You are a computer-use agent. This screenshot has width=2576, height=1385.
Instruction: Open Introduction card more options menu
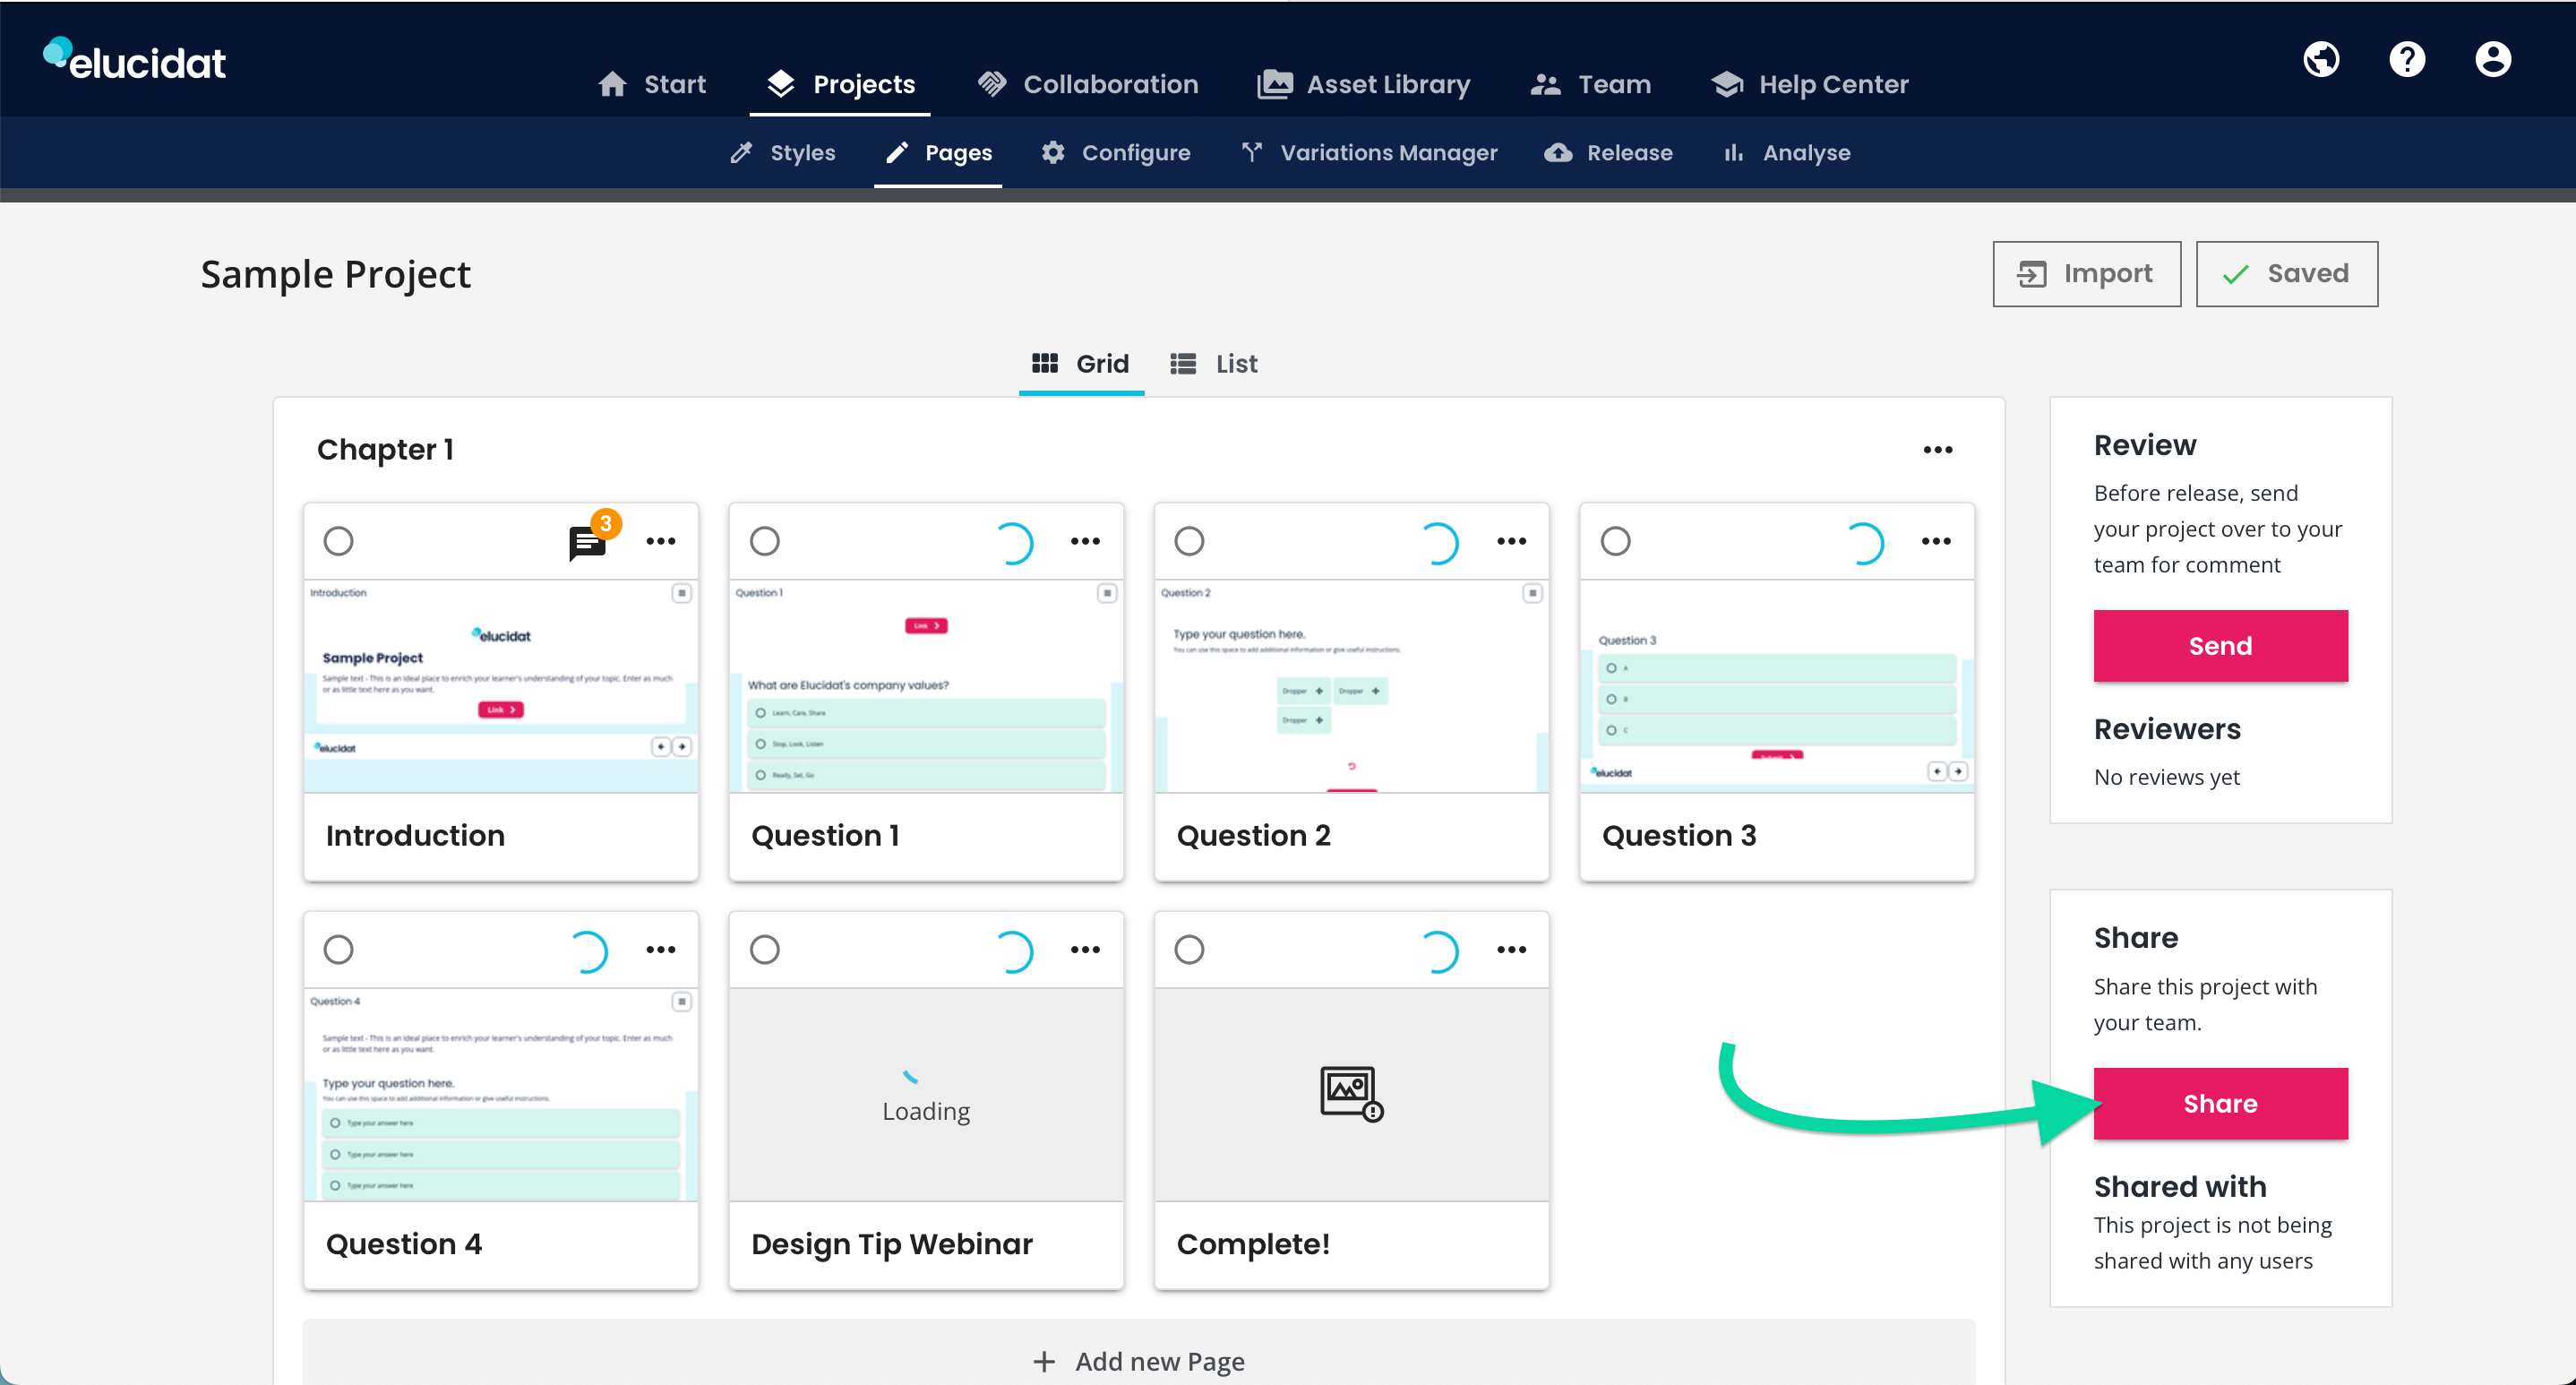pos(660,542)
